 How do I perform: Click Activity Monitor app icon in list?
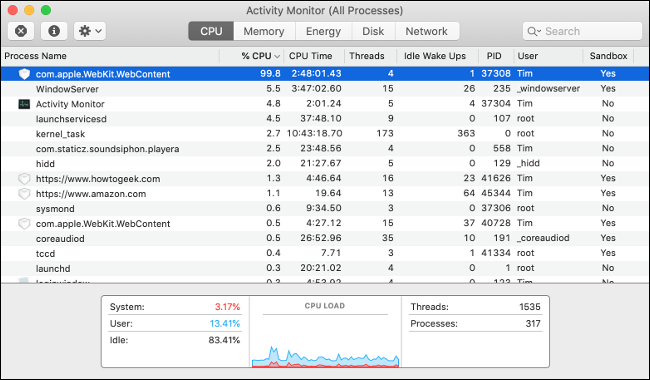coord(24,104)
